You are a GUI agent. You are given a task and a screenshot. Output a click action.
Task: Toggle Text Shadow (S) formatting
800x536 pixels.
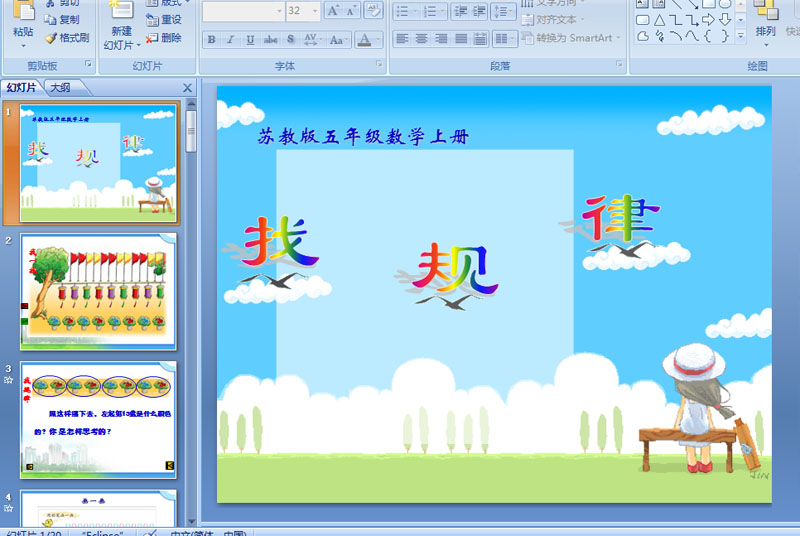coord(290,39)
